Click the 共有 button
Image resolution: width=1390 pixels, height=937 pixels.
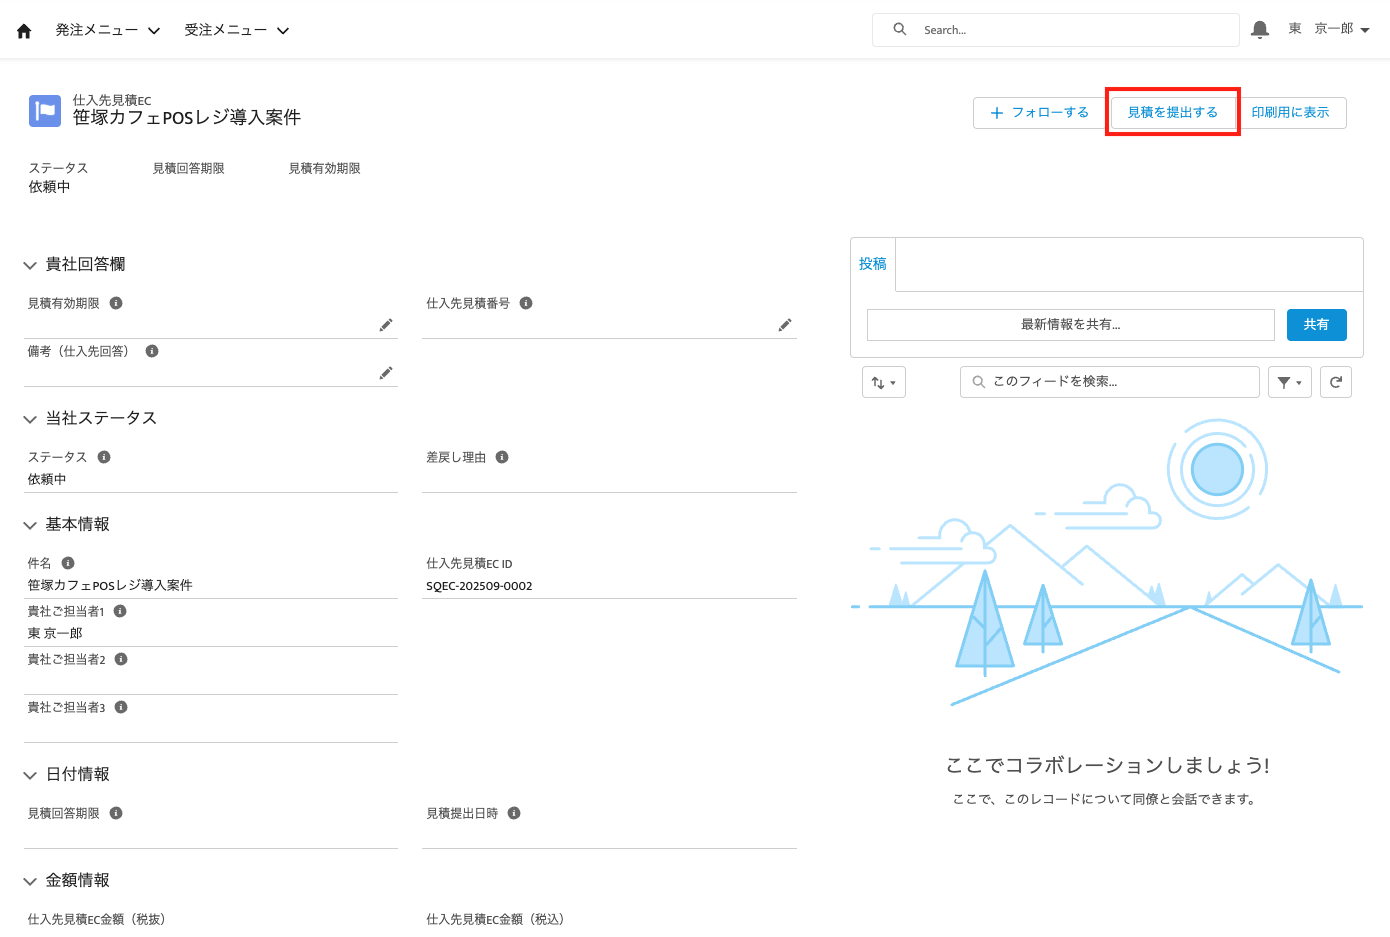coord(1316,325)
